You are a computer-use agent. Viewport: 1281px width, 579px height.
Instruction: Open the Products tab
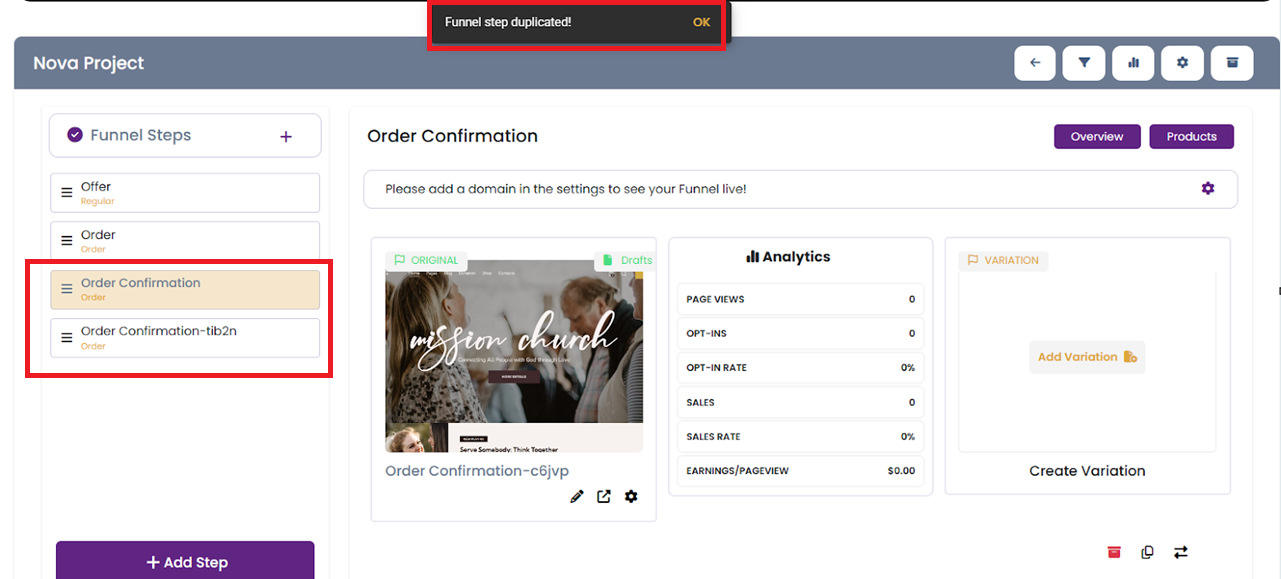pos(1191,137)
